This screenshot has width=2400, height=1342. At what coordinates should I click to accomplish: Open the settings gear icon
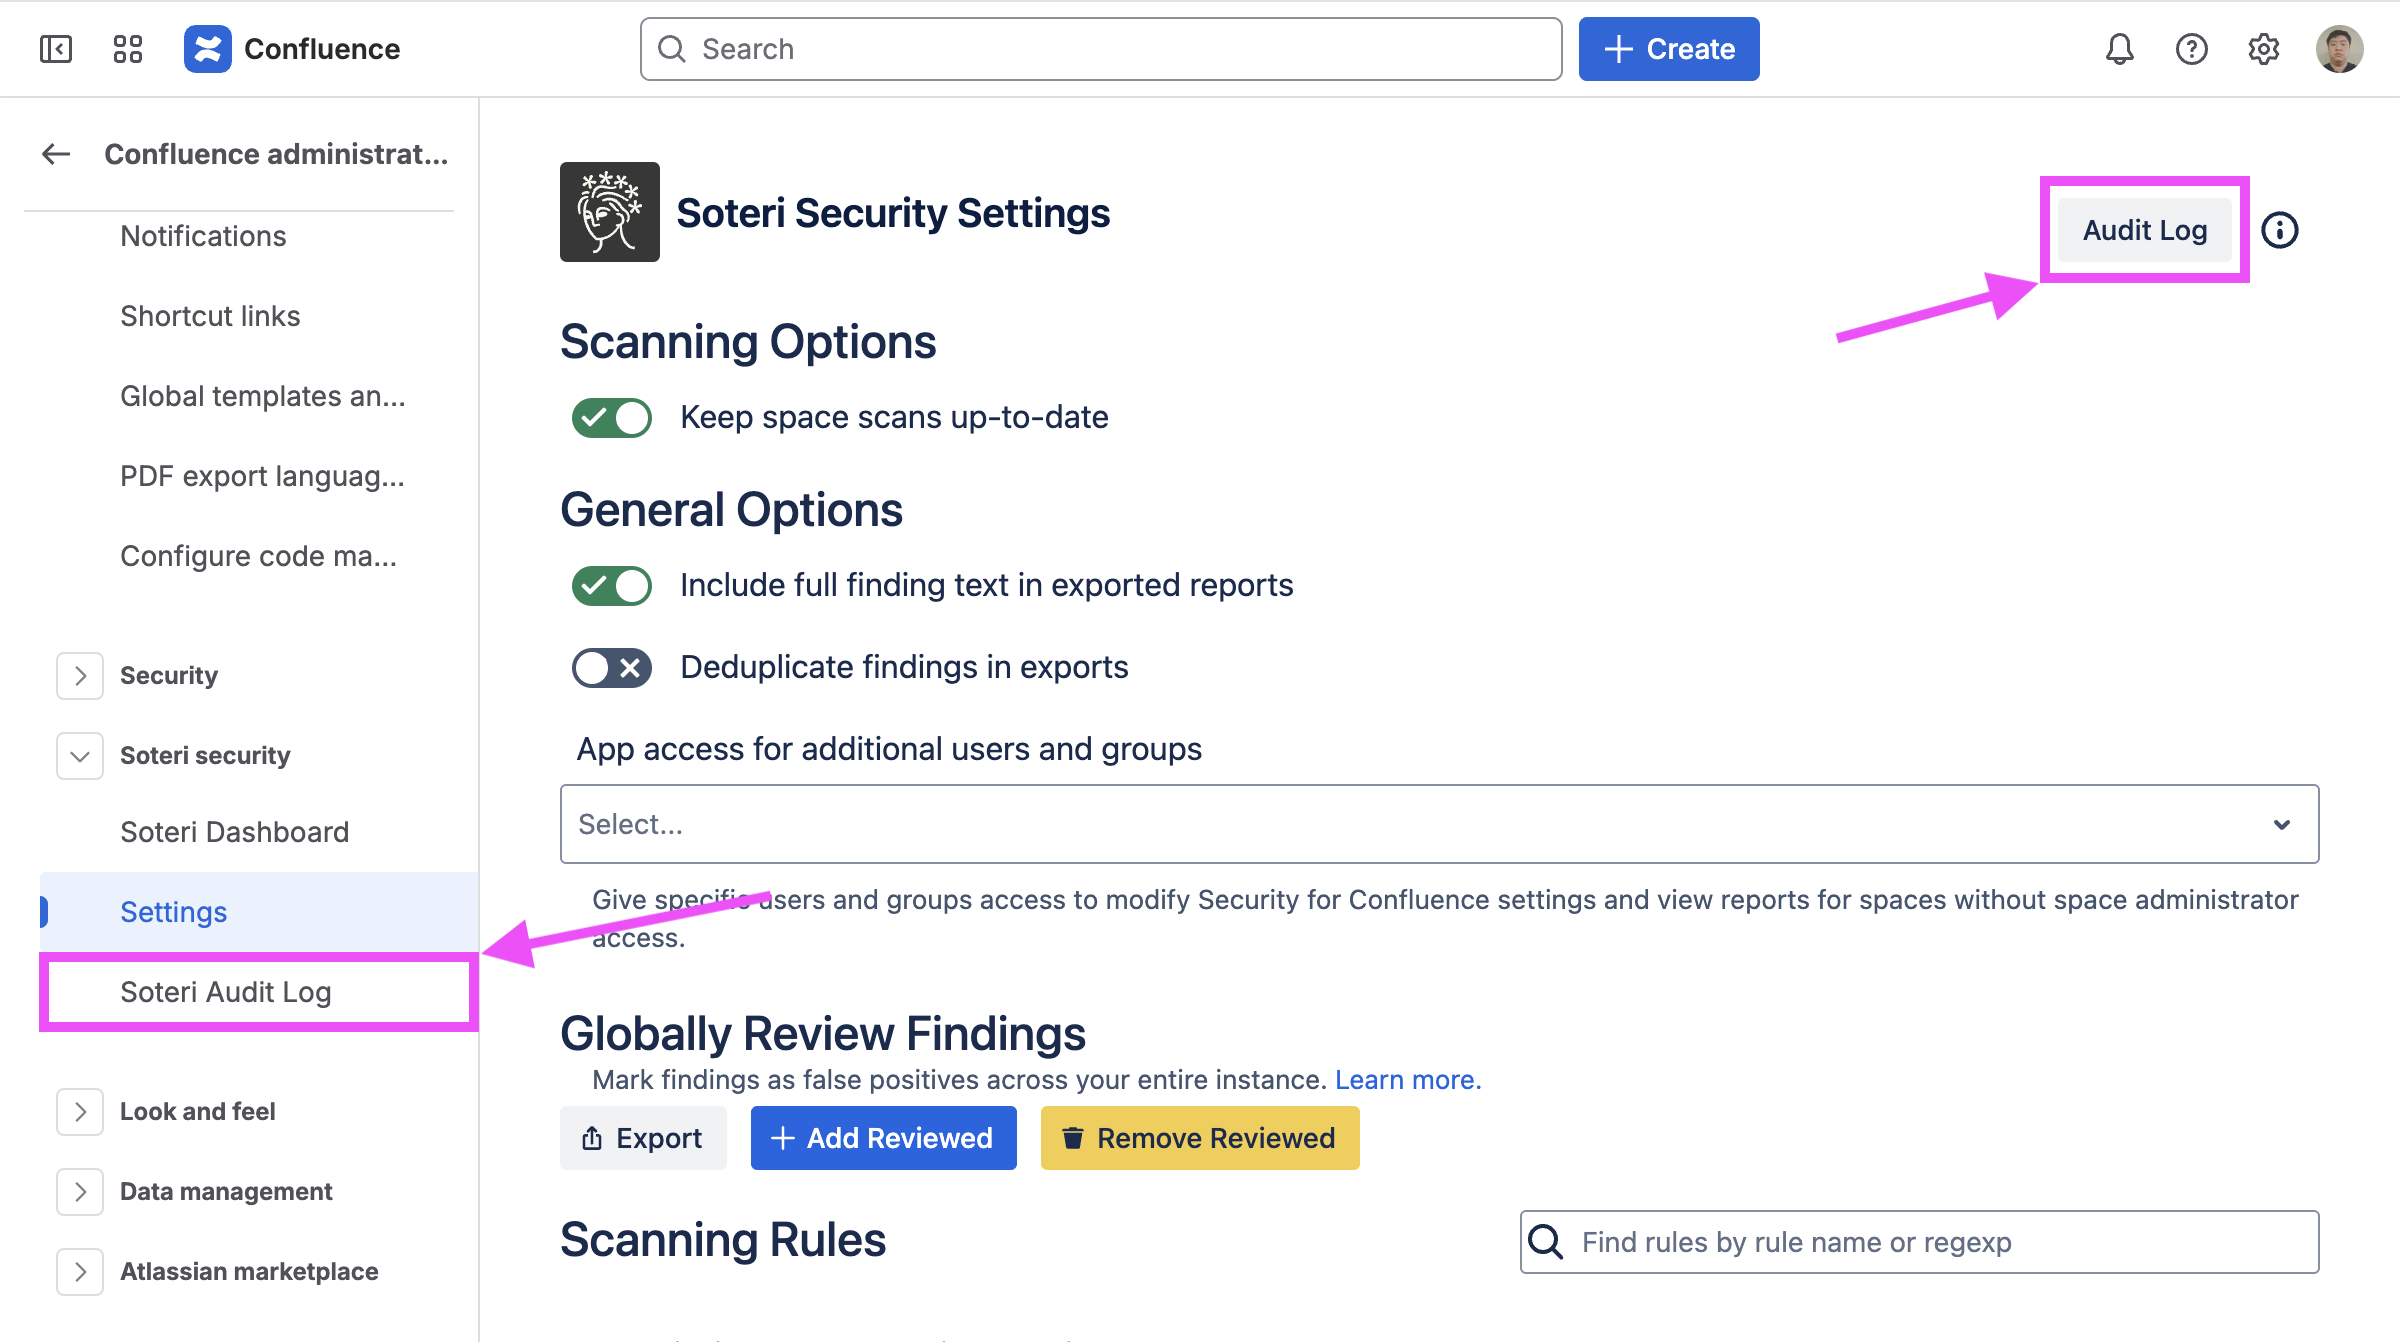[x=2263, y=49]
